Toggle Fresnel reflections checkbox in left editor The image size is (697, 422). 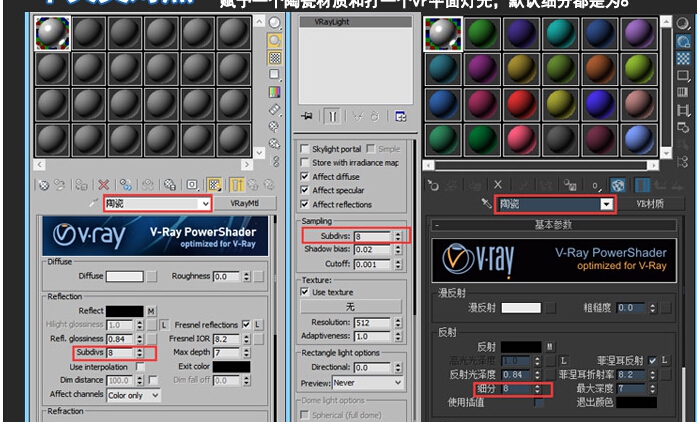click(246, 325)
